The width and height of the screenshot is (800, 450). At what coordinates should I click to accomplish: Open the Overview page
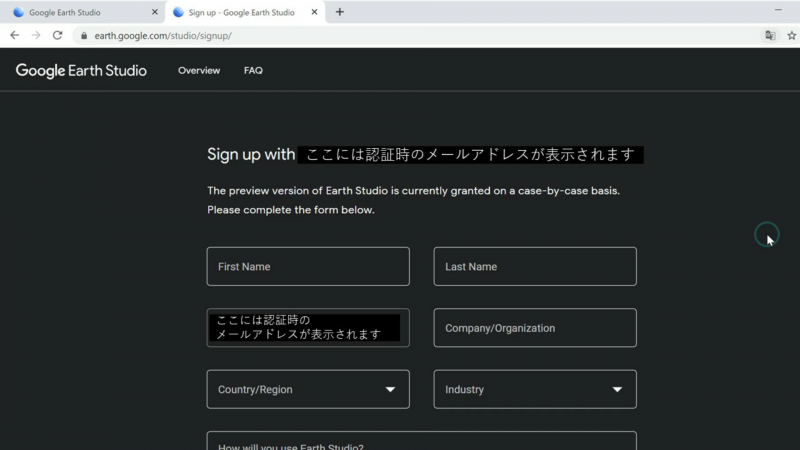pos(199,71)
